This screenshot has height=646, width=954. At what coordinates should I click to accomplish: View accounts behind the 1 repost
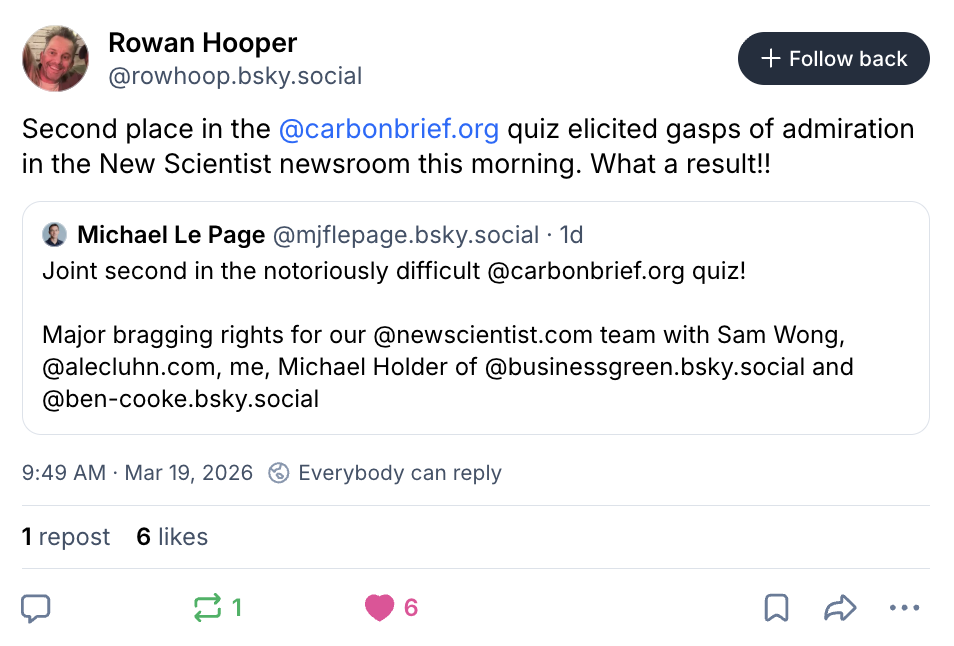(66, 537)
